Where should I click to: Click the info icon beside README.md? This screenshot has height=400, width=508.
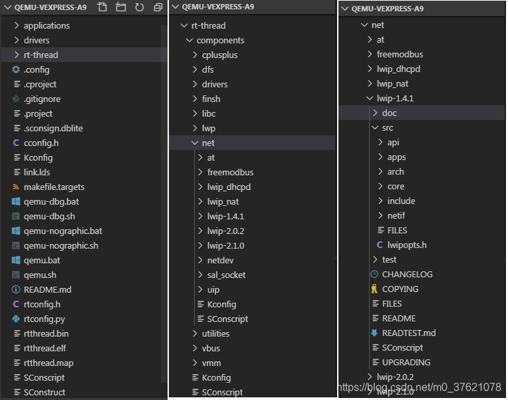(16, 289)
